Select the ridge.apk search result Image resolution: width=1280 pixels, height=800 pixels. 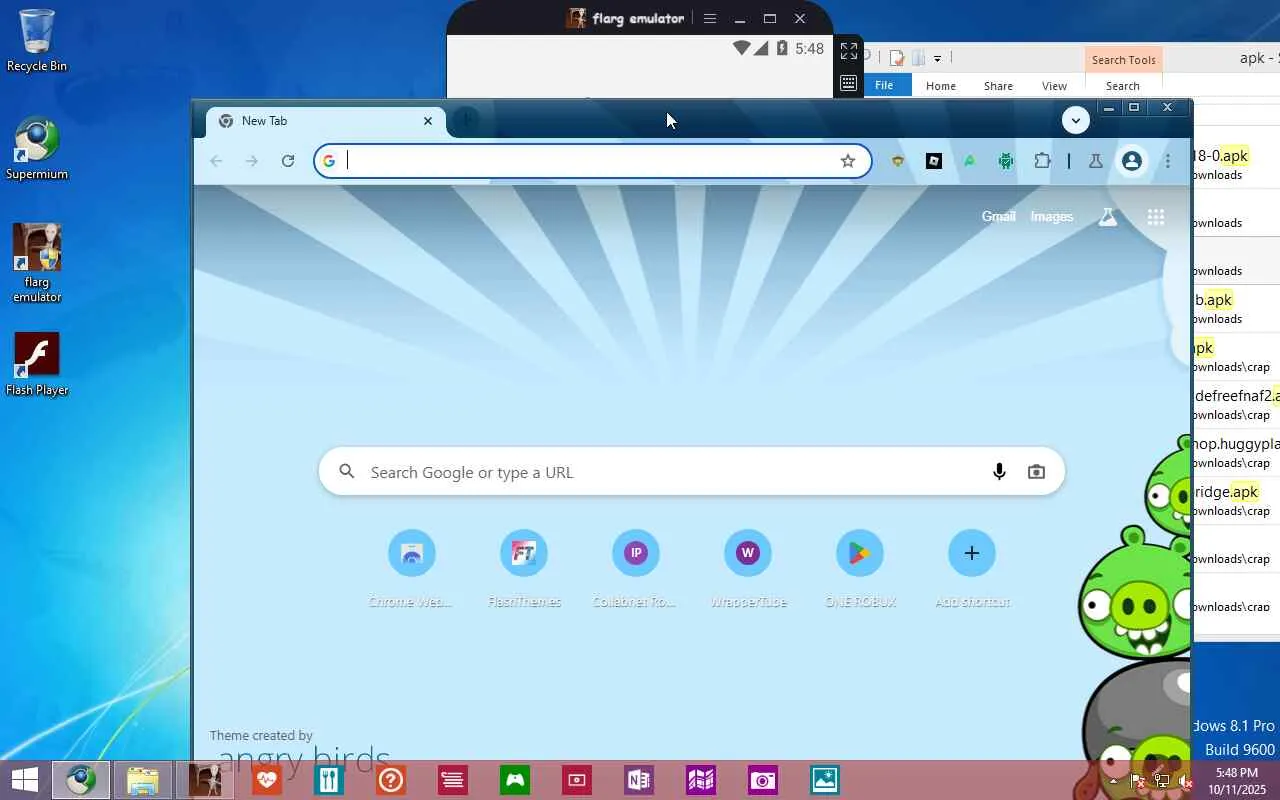(x=1236, y=500)
